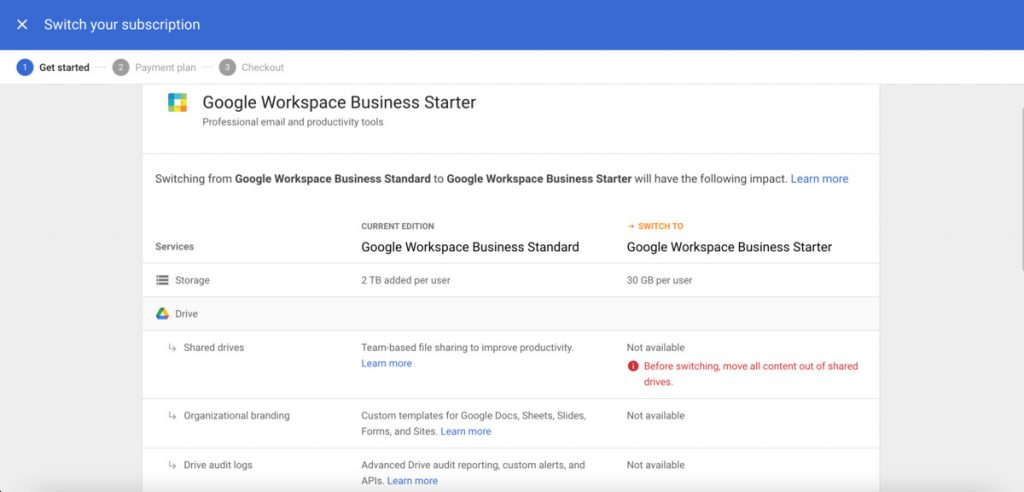Image resolution: width=1024 pixels, height=492 pixels.
Task: Click Team-based file sharing description
Action: tap(468, 348)
